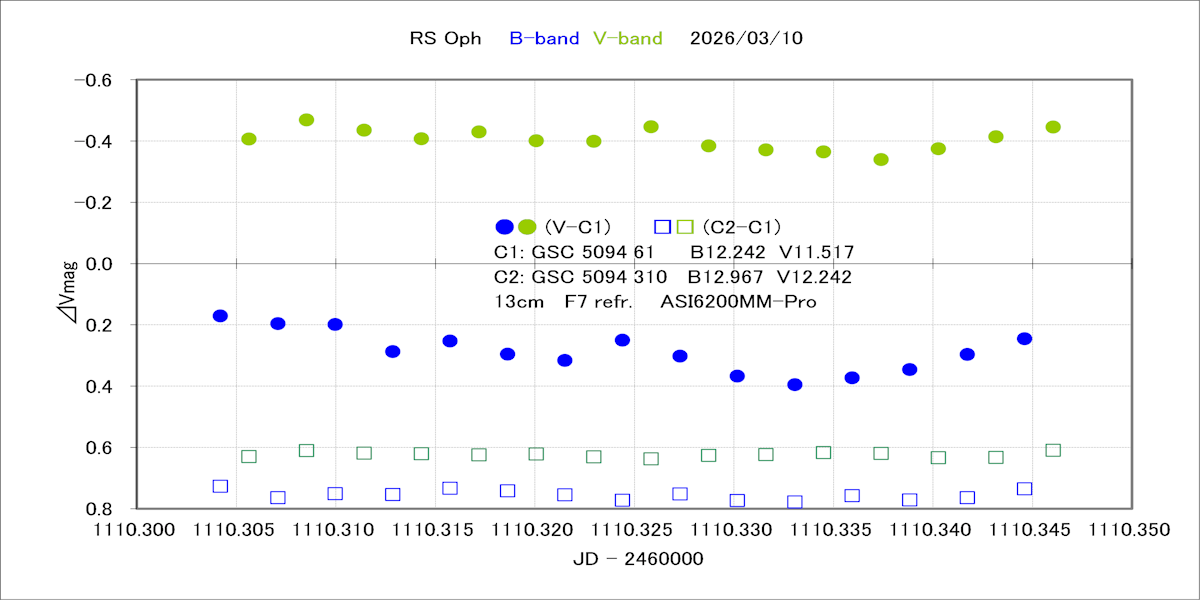Click the green hollow square legend marker
Screen dimensions: 1200x600
(x=685, y=226)
